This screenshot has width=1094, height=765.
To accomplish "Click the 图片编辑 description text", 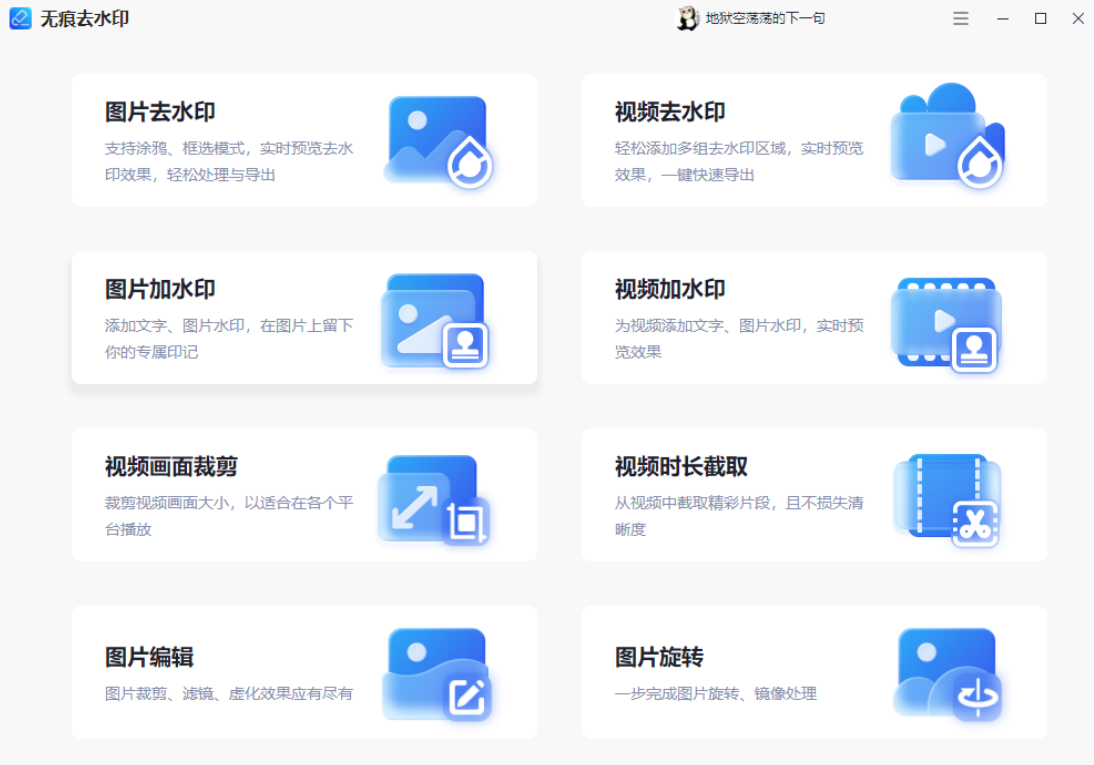I will point(229,693).
